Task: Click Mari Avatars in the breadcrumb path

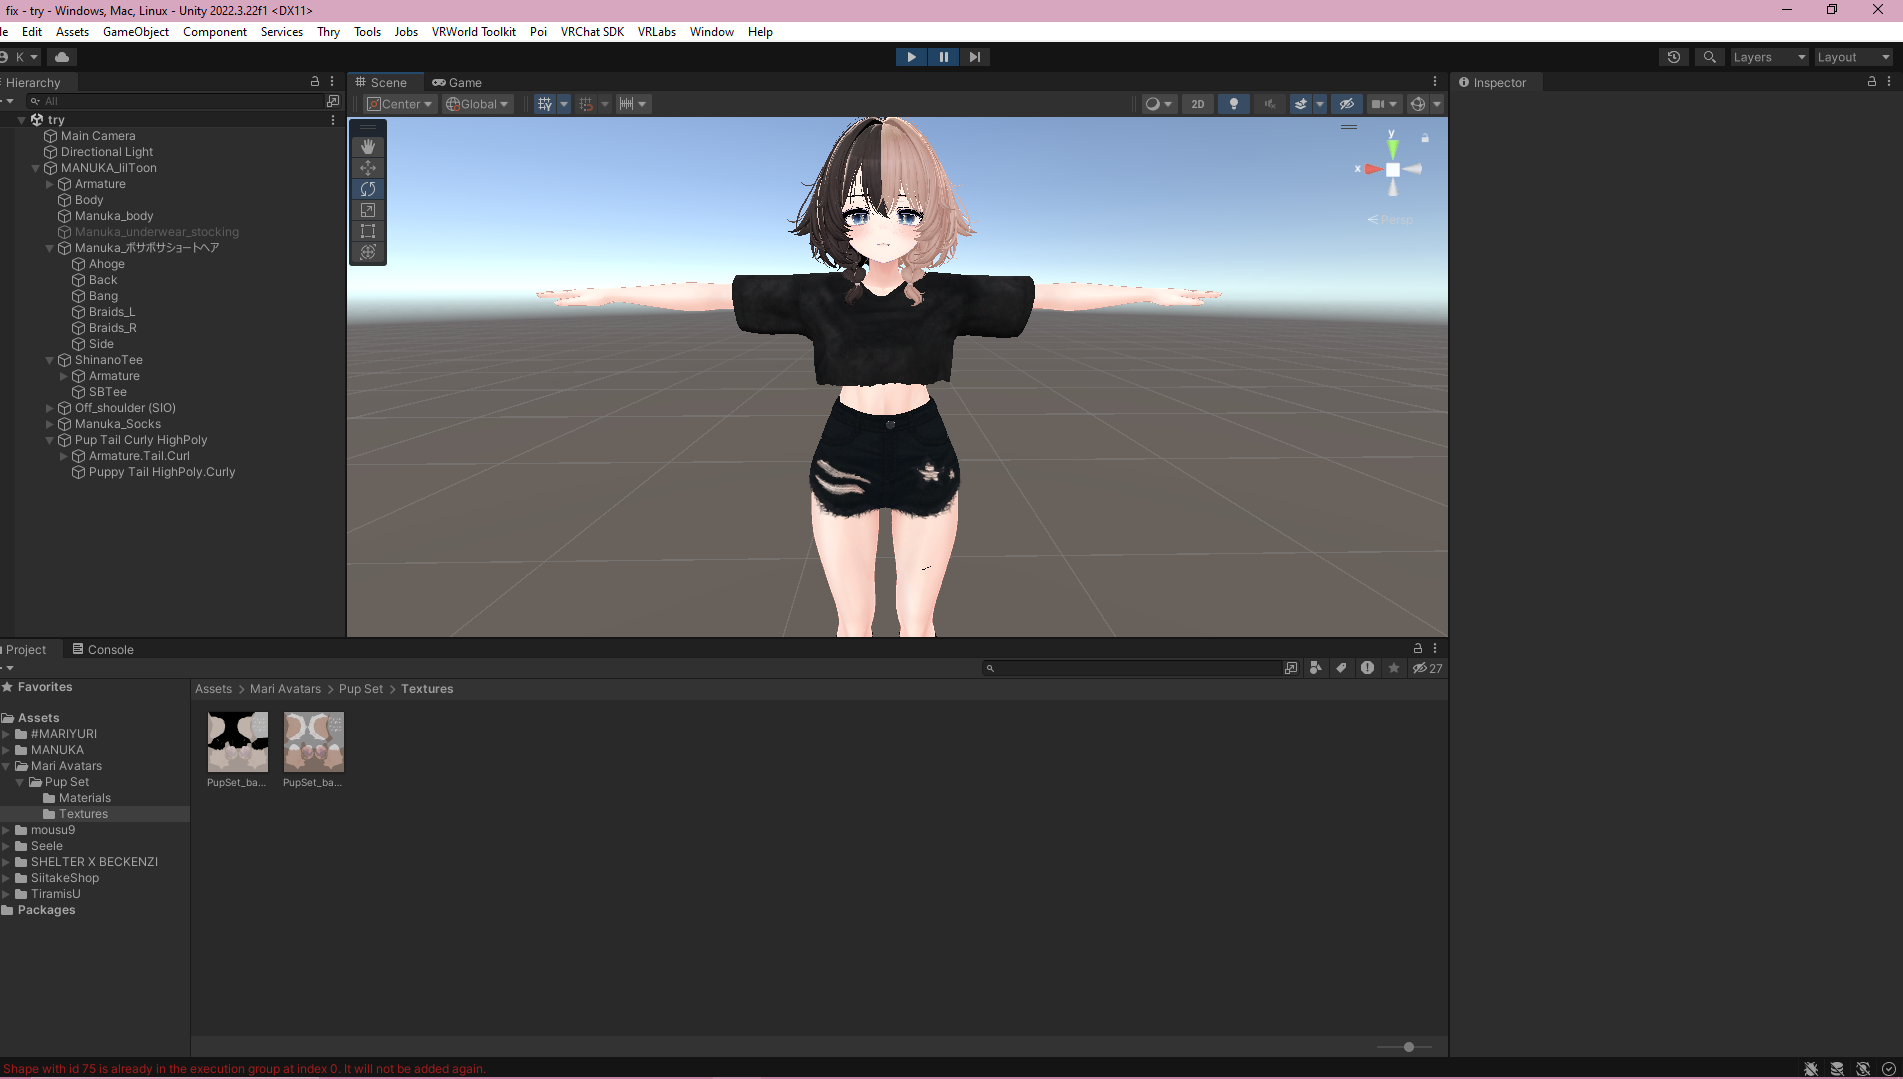Action: [285, 689]
